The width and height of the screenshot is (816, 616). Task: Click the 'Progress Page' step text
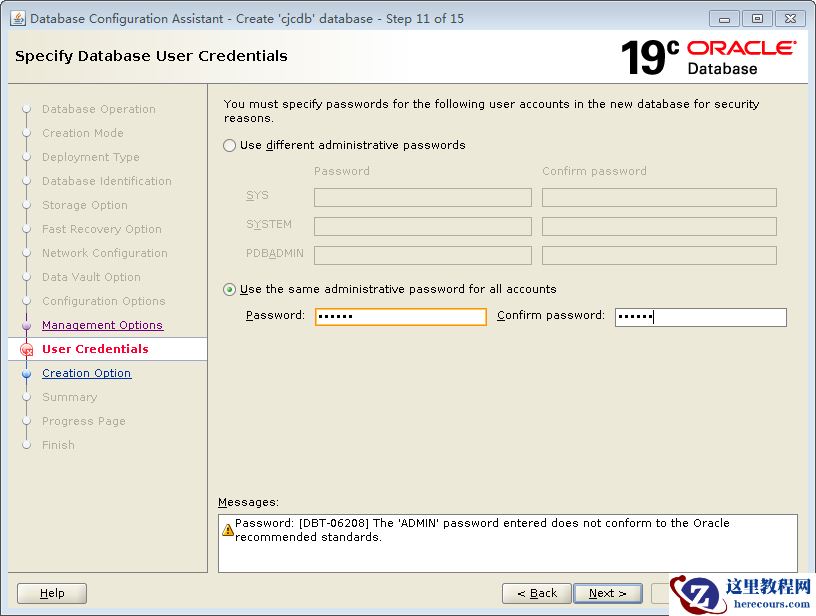[84, 421]
